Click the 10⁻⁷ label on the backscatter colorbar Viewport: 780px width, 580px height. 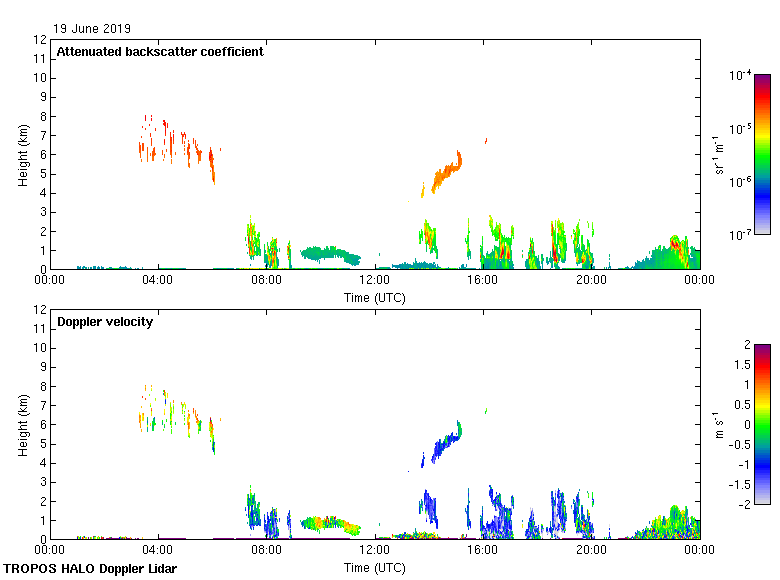(740, 235)
